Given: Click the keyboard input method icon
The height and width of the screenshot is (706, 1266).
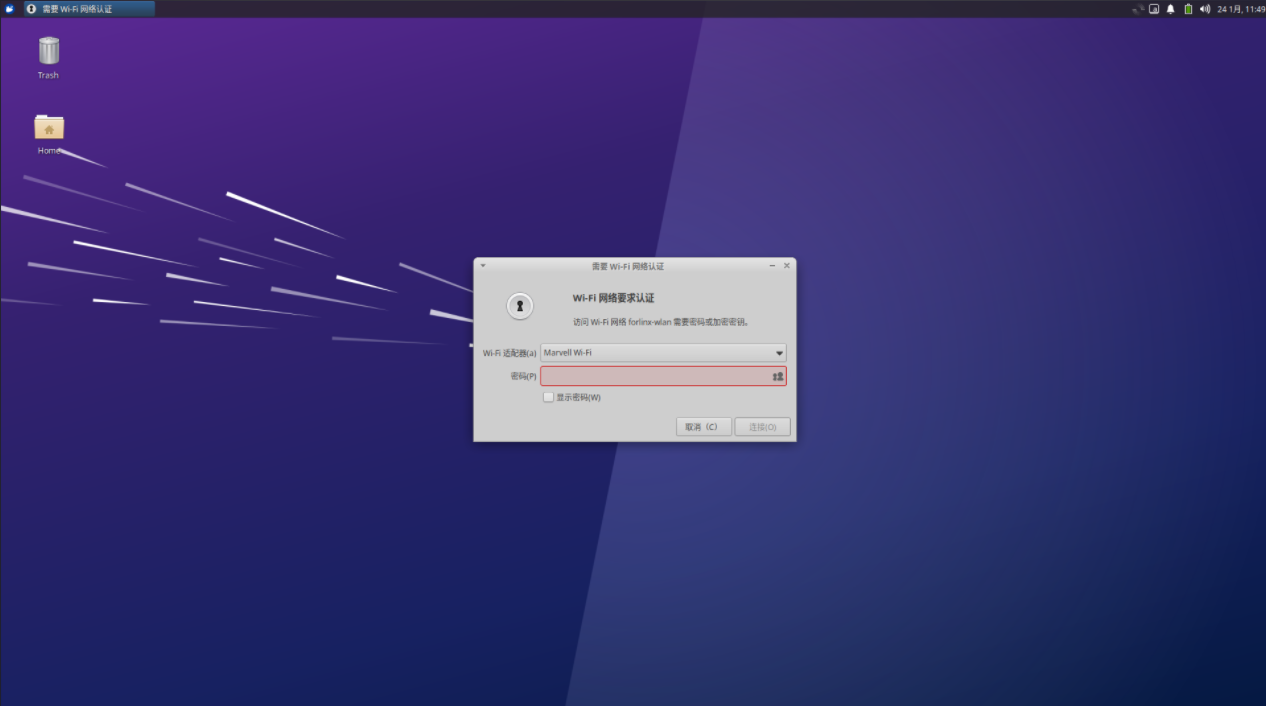Looking at the screenshot, I should coord(1154,9).
